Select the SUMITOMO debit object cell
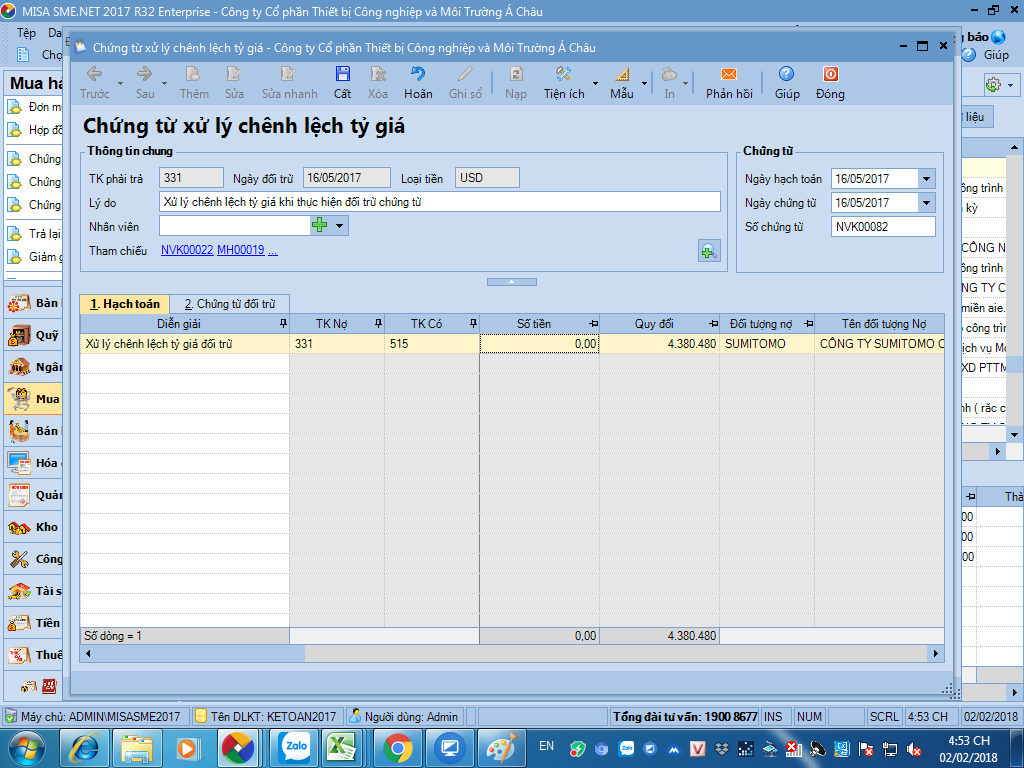 click(x=767, y=344)
